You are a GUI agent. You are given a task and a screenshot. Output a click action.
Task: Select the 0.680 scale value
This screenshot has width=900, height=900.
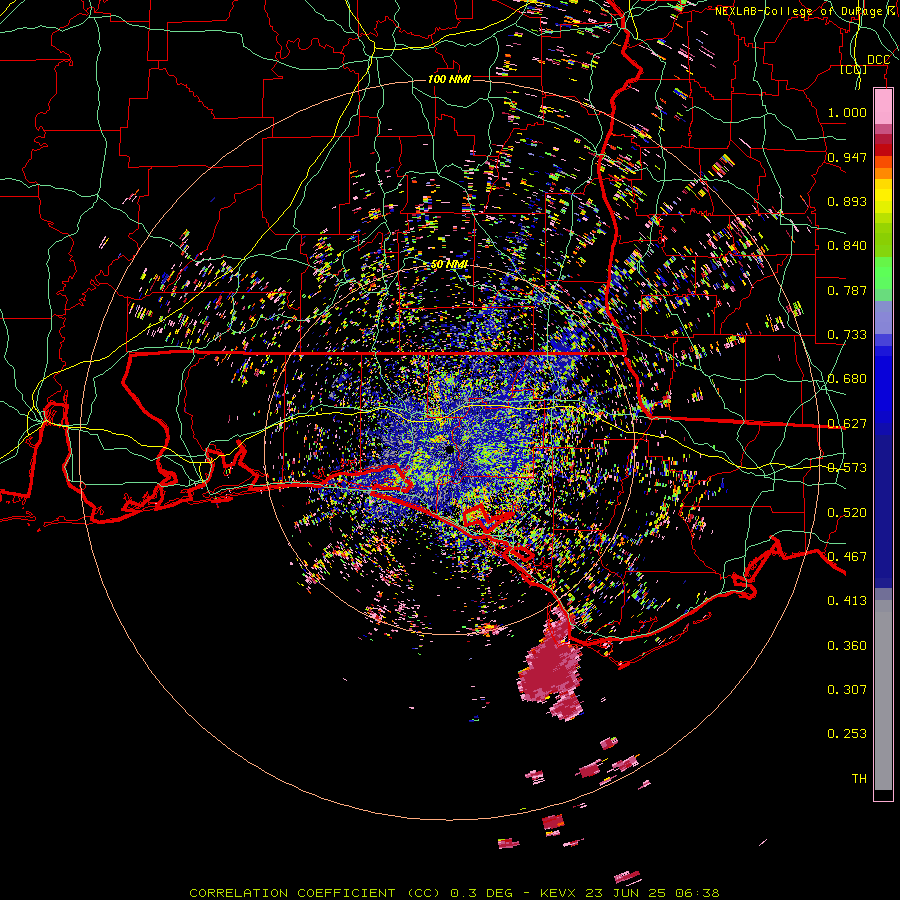pyautogui.click(x=847, y=379)
